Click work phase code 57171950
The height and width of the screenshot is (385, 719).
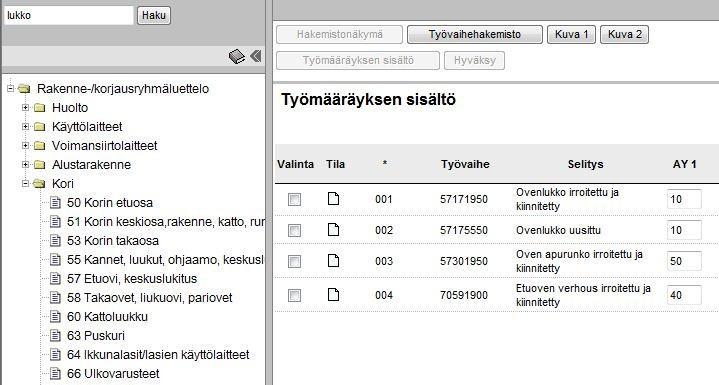click(464, 199)
